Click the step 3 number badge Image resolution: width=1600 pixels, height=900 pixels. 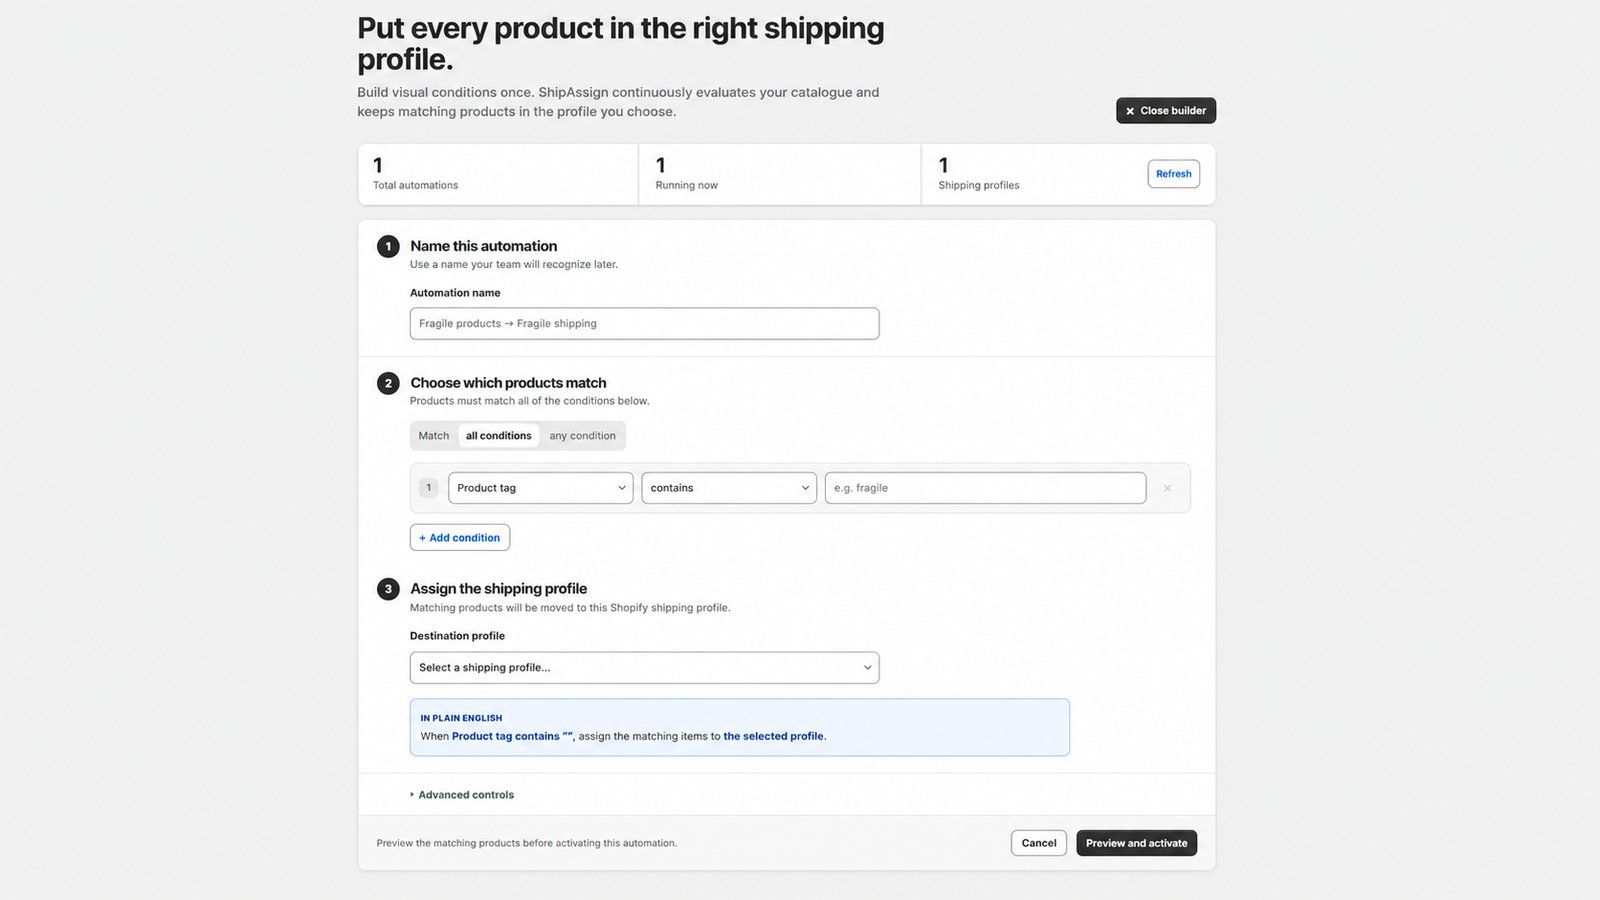388,589
